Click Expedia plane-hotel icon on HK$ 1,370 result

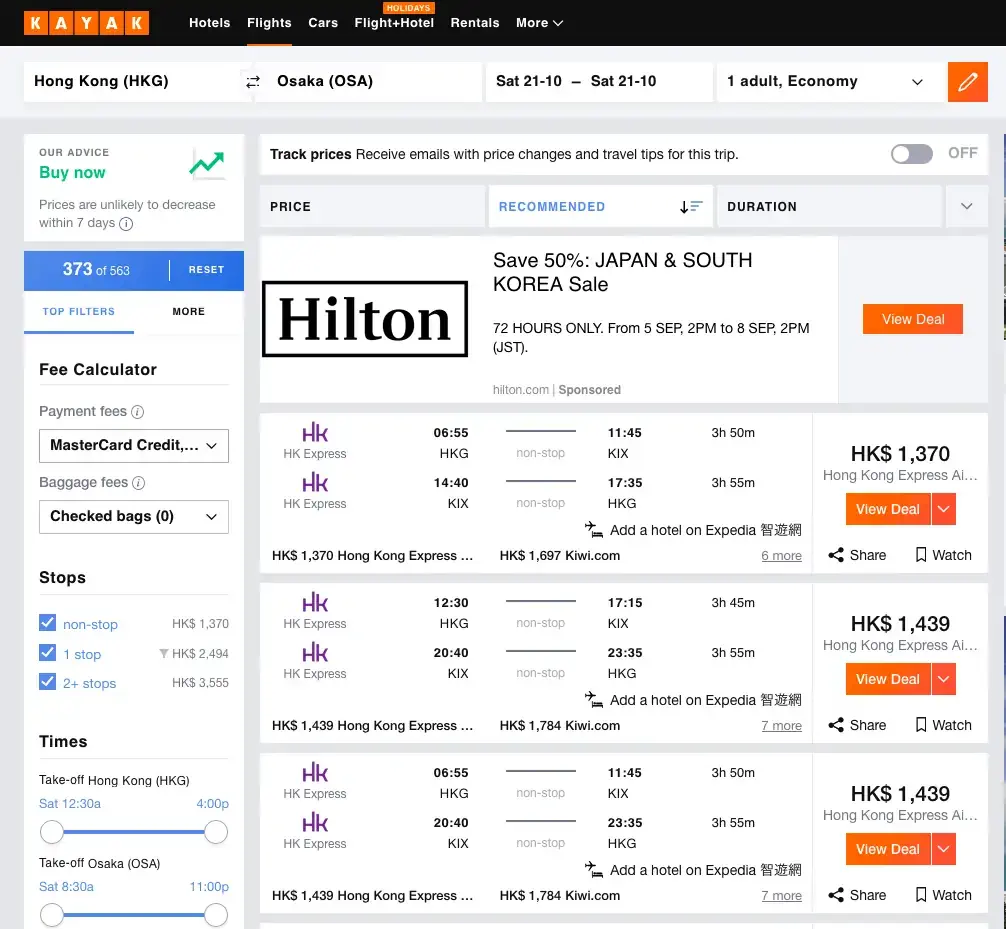tap(594, 530)
